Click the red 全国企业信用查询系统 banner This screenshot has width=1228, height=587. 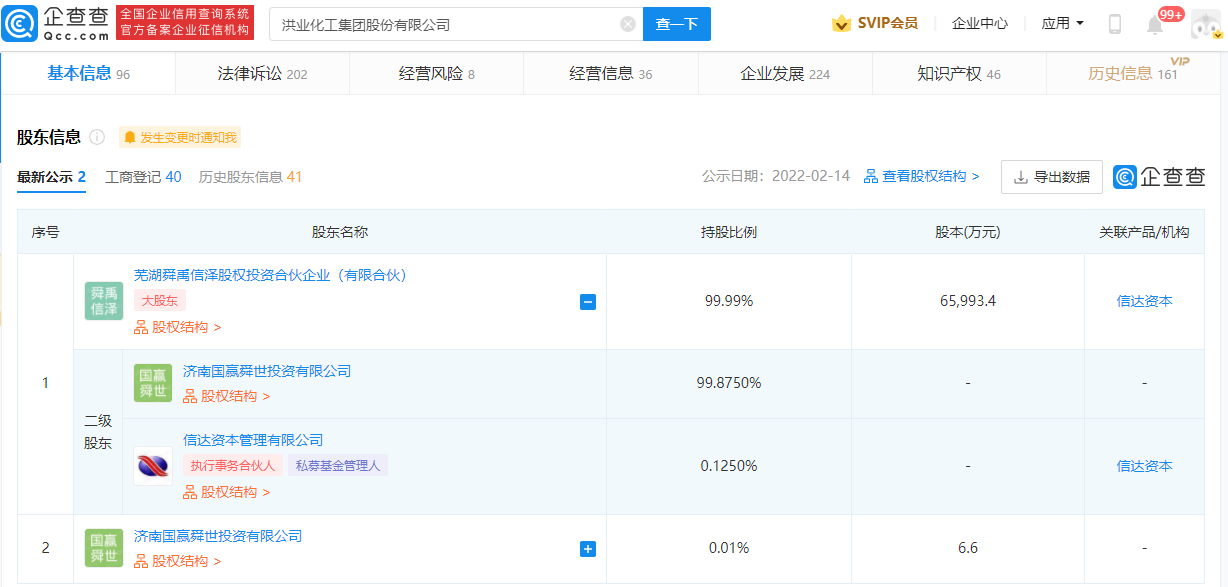[185, 23]
